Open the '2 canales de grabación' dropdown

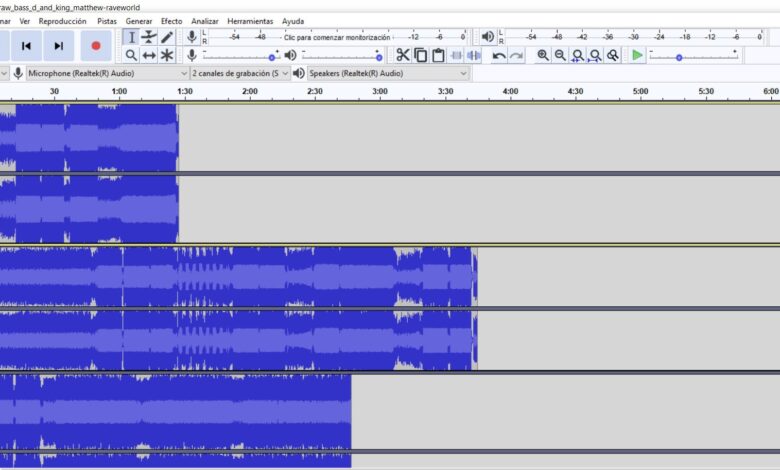pyautogui.click(x=240, y=74)
